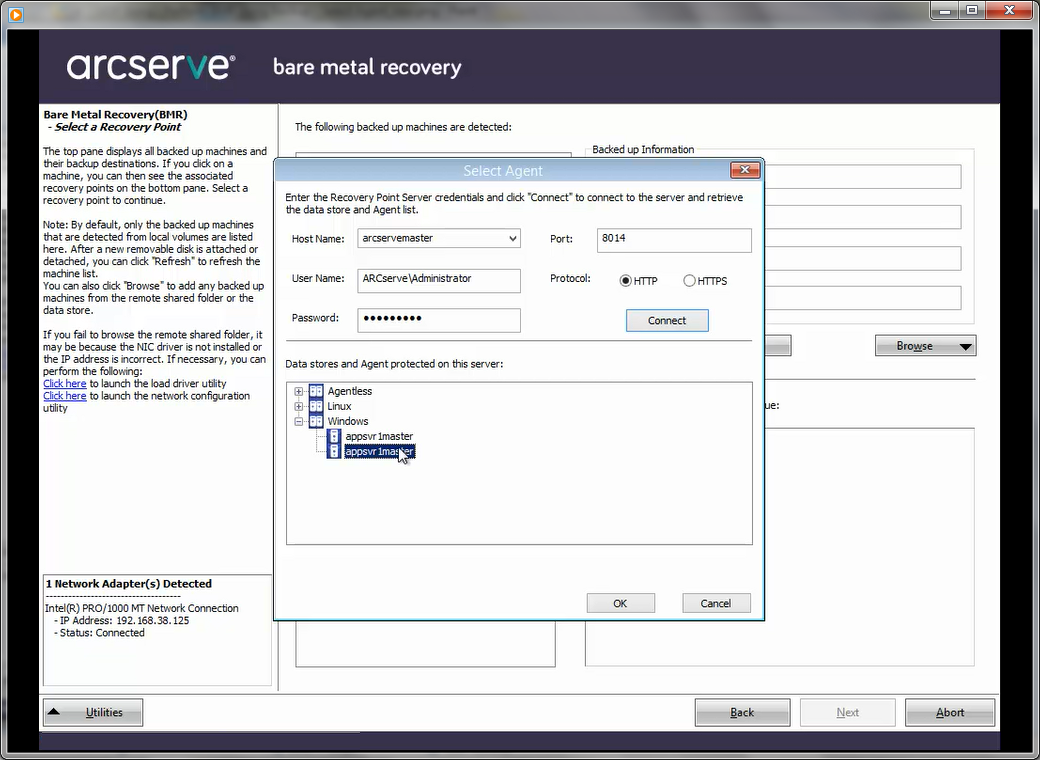Click the media player icon in title bar
Viewport: 1040px width, 760px height.
tap(15, 14)
